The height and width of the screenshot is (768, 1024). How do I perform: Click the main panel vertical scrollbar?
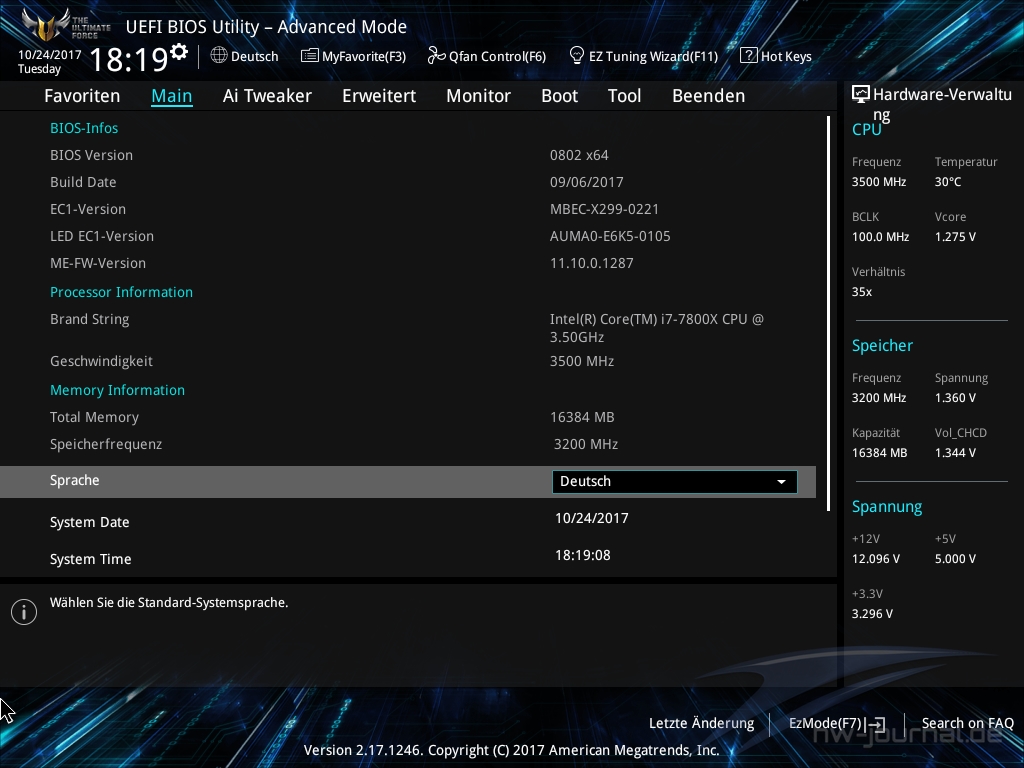pos(828,313)
